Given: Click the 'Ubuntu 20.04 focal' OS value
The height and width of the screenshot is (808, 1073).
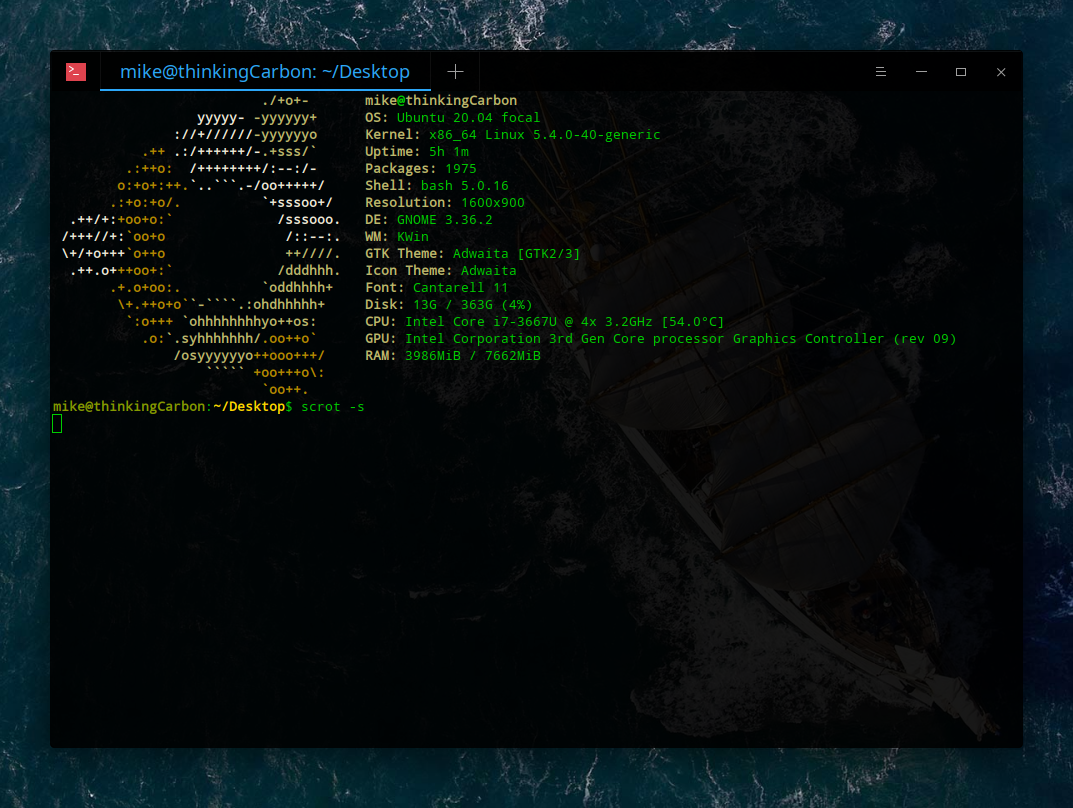Looking at the screenshot, I should click(x=468, y=118).
